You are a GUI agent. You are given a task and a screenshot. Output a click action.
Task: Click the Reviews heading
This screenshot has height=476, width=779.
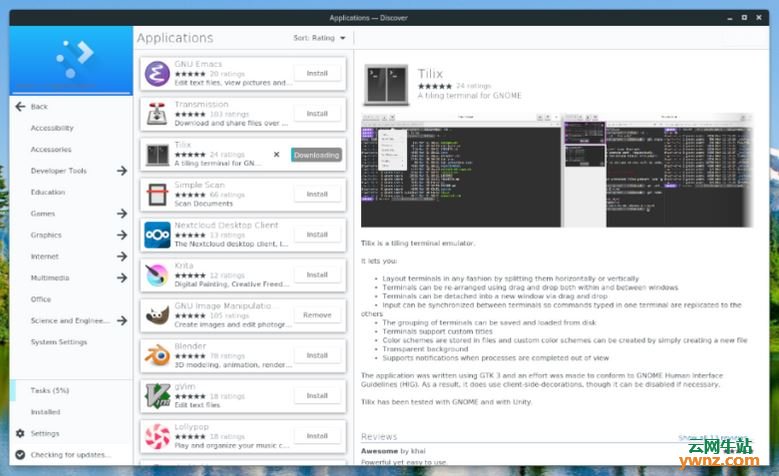(379, 436)
